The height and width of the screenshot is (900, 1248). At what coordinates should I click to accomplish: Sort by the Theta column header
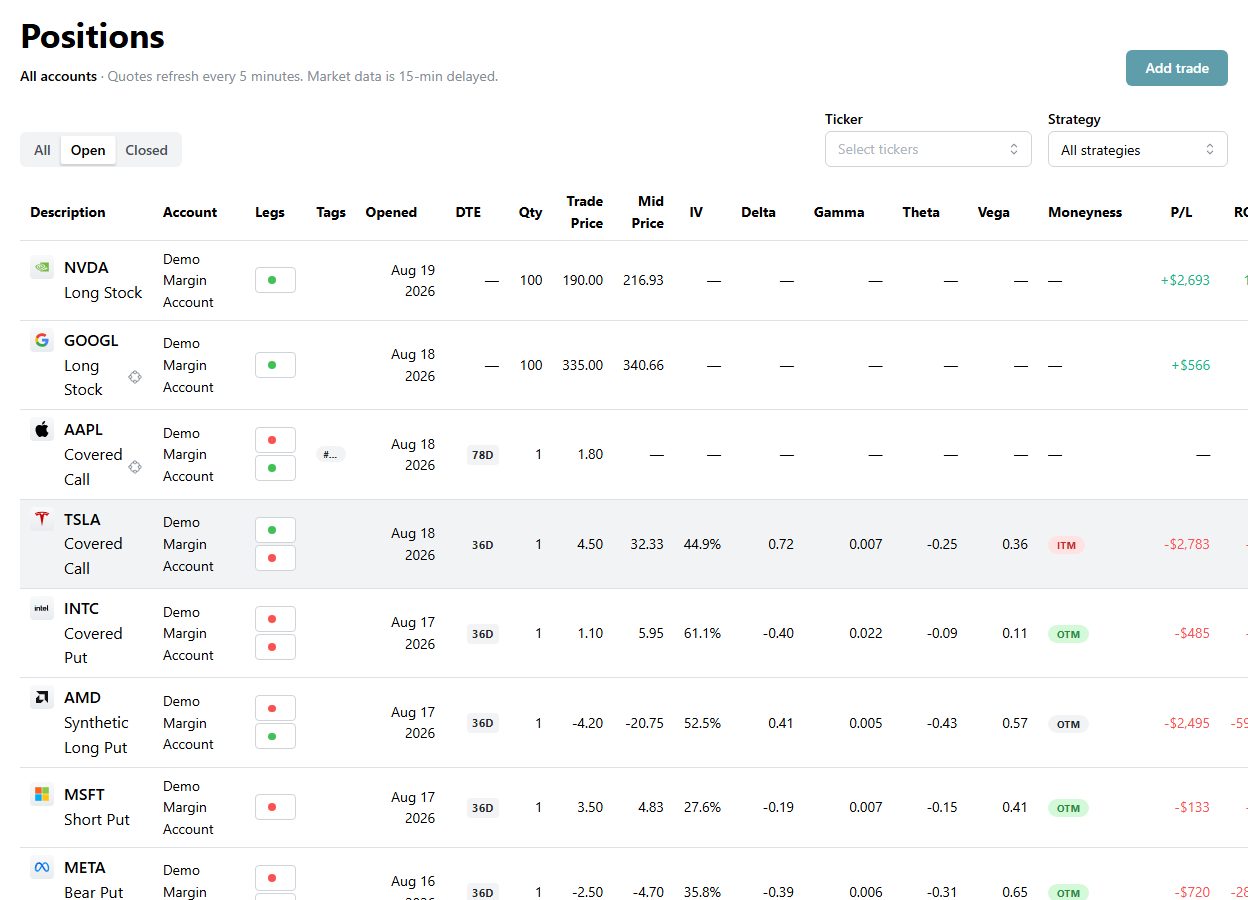pos(921,212)
